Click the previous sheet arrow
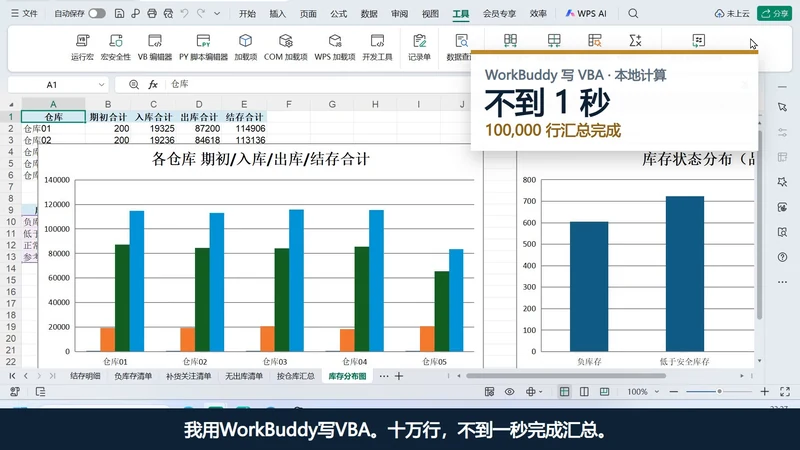The image size is (800, 450). pyautogui.click(x=26, y=376)
